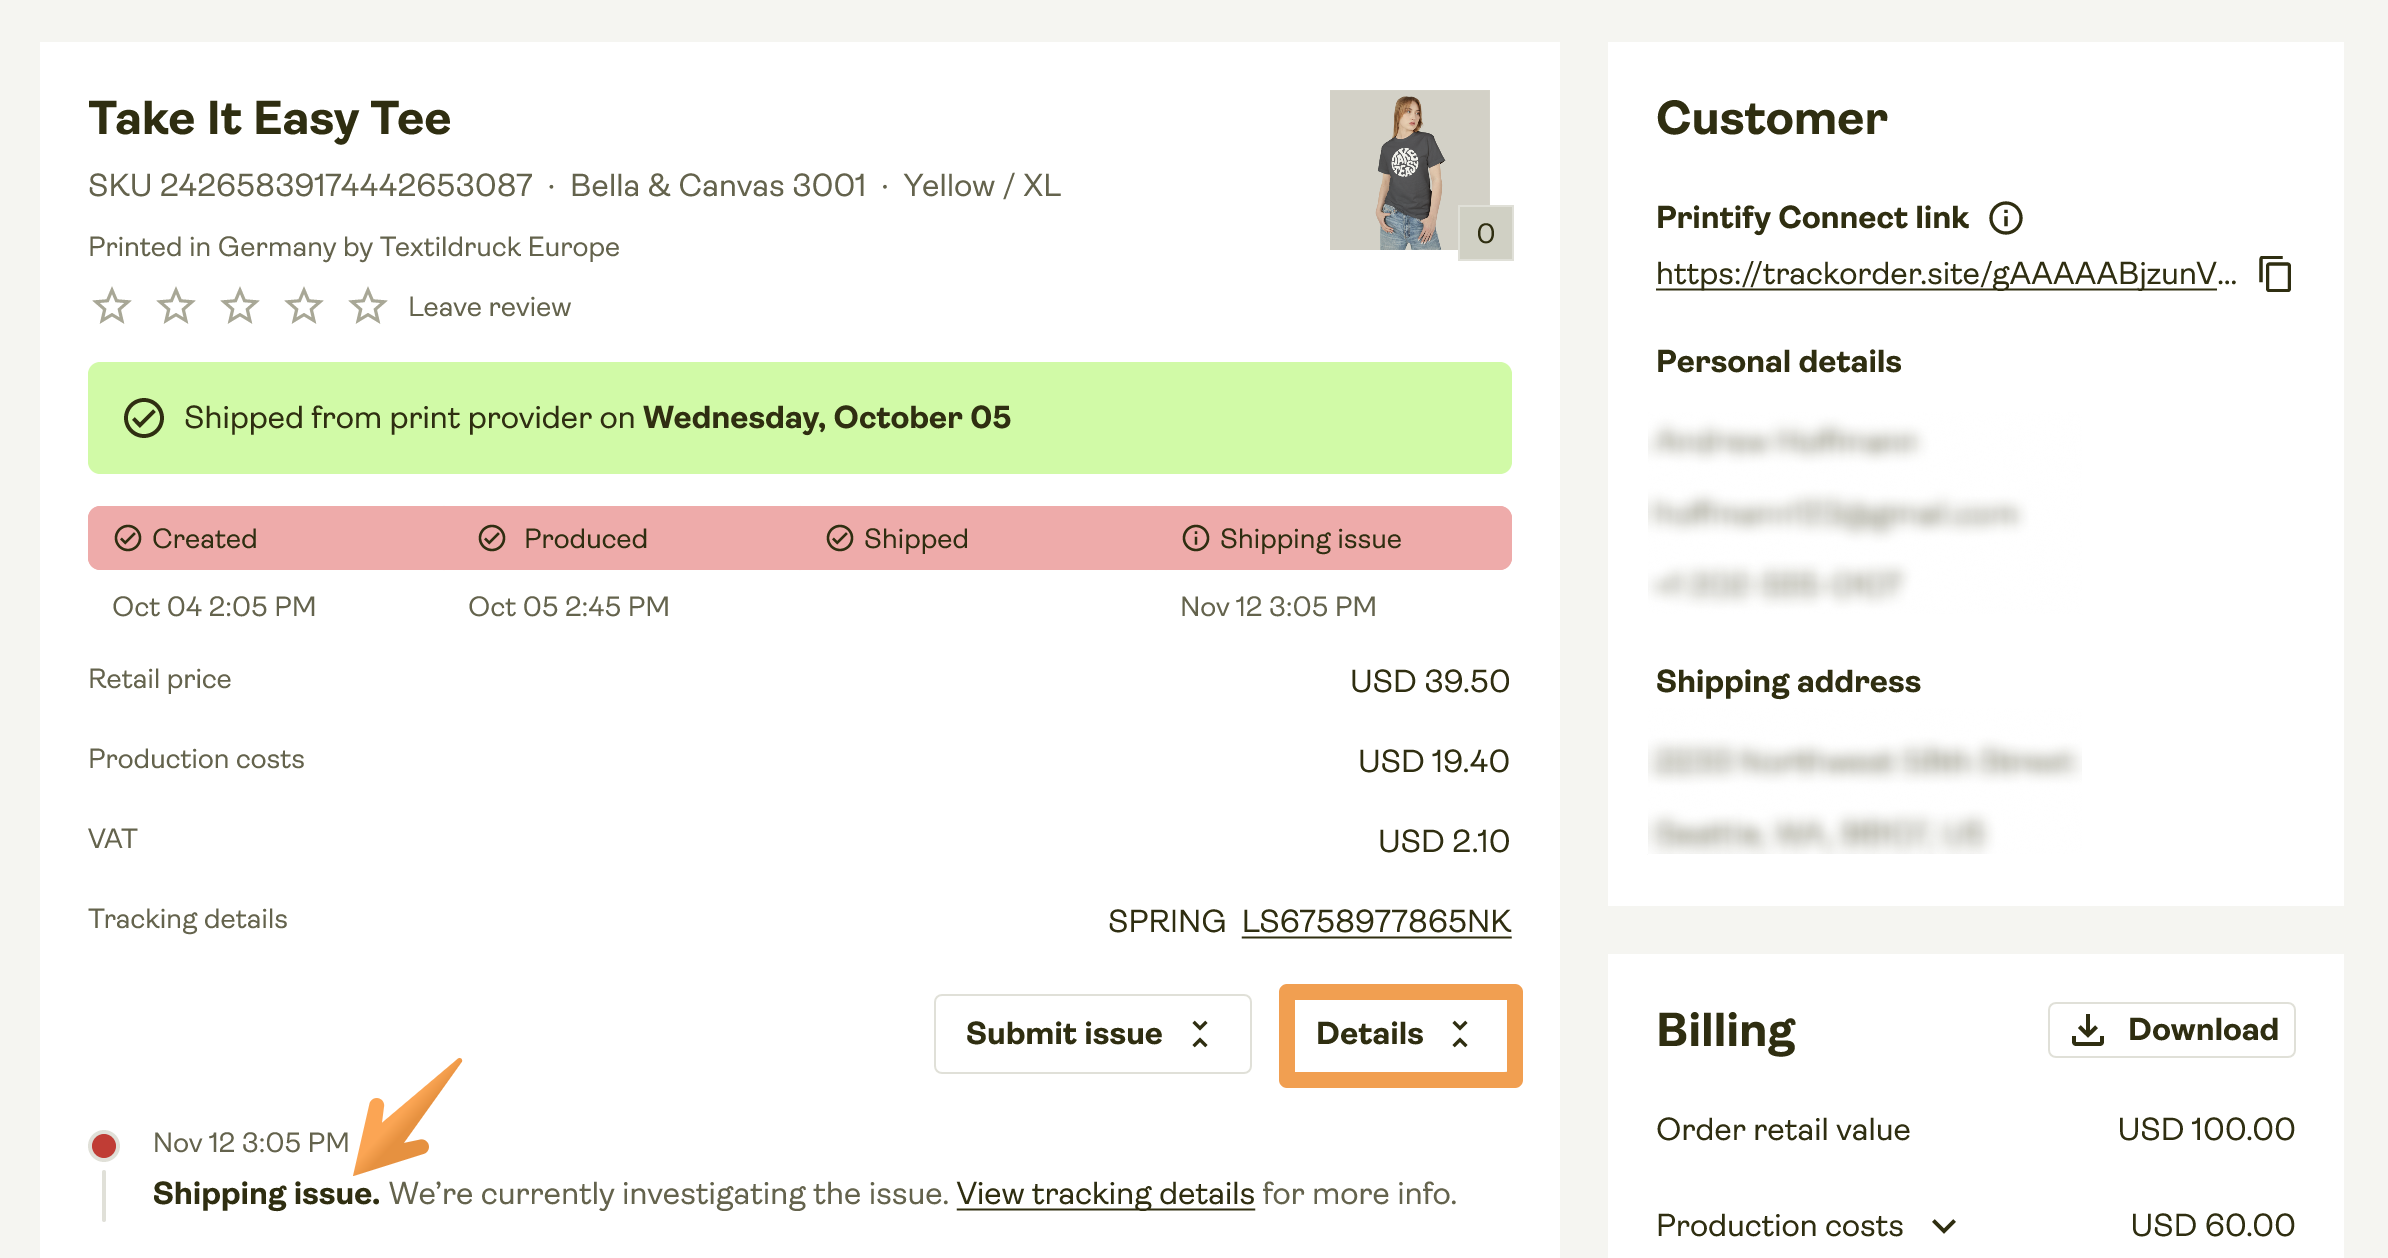The width and height of the screenshot is (2388, 1258).
Task: Open the Take It Easy Tee thumbnail
Action: point(1409,170)
